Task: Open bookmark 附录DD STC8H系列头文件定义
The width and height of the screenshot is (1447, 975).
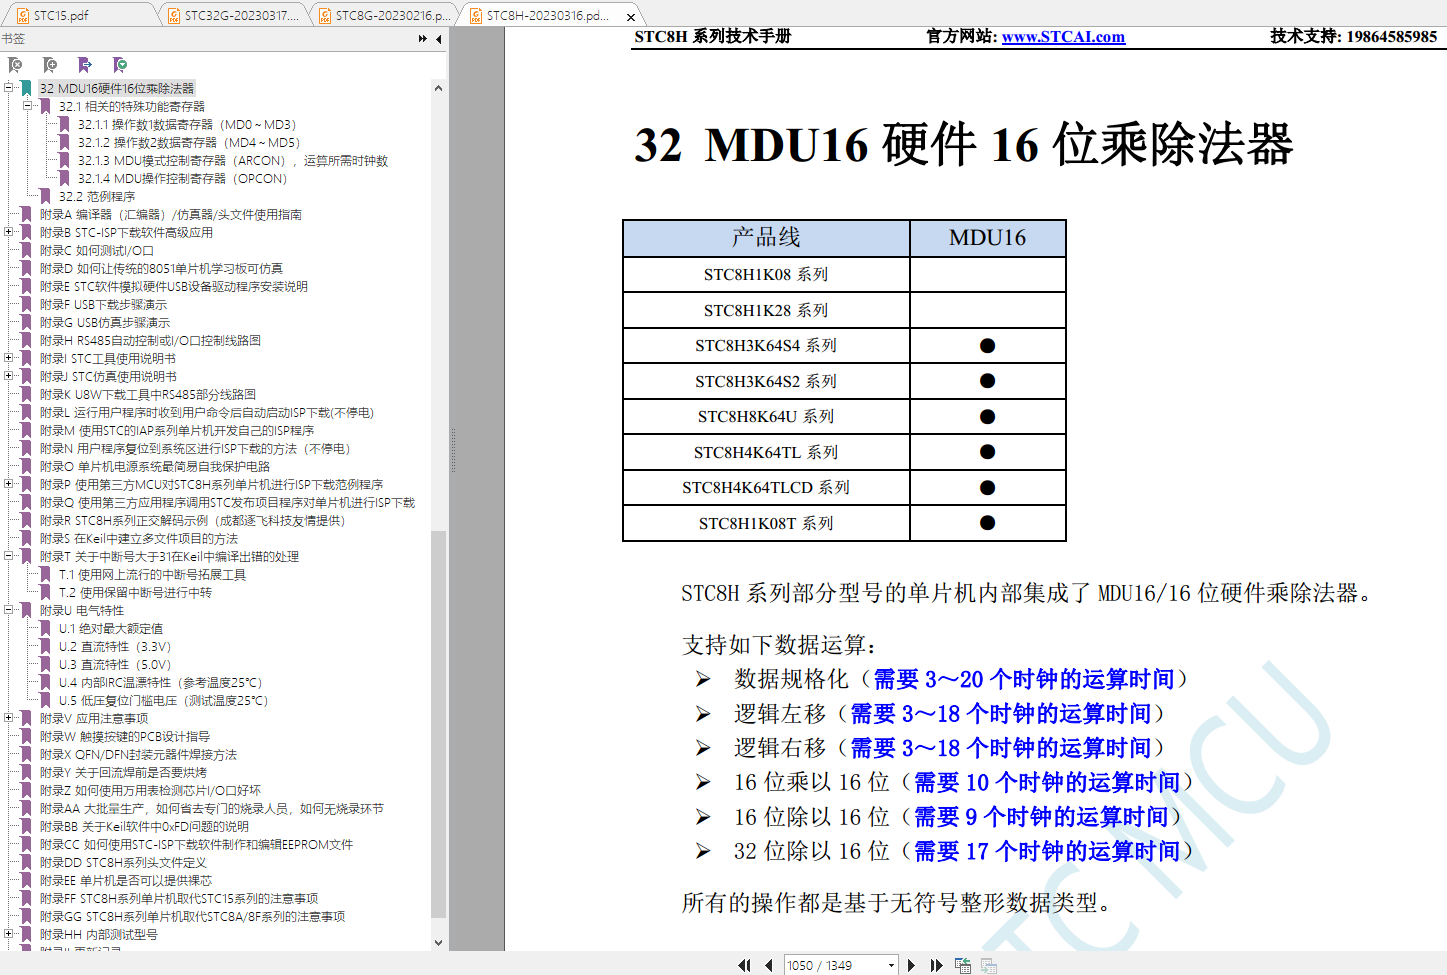Action: (x=123, y=863)
